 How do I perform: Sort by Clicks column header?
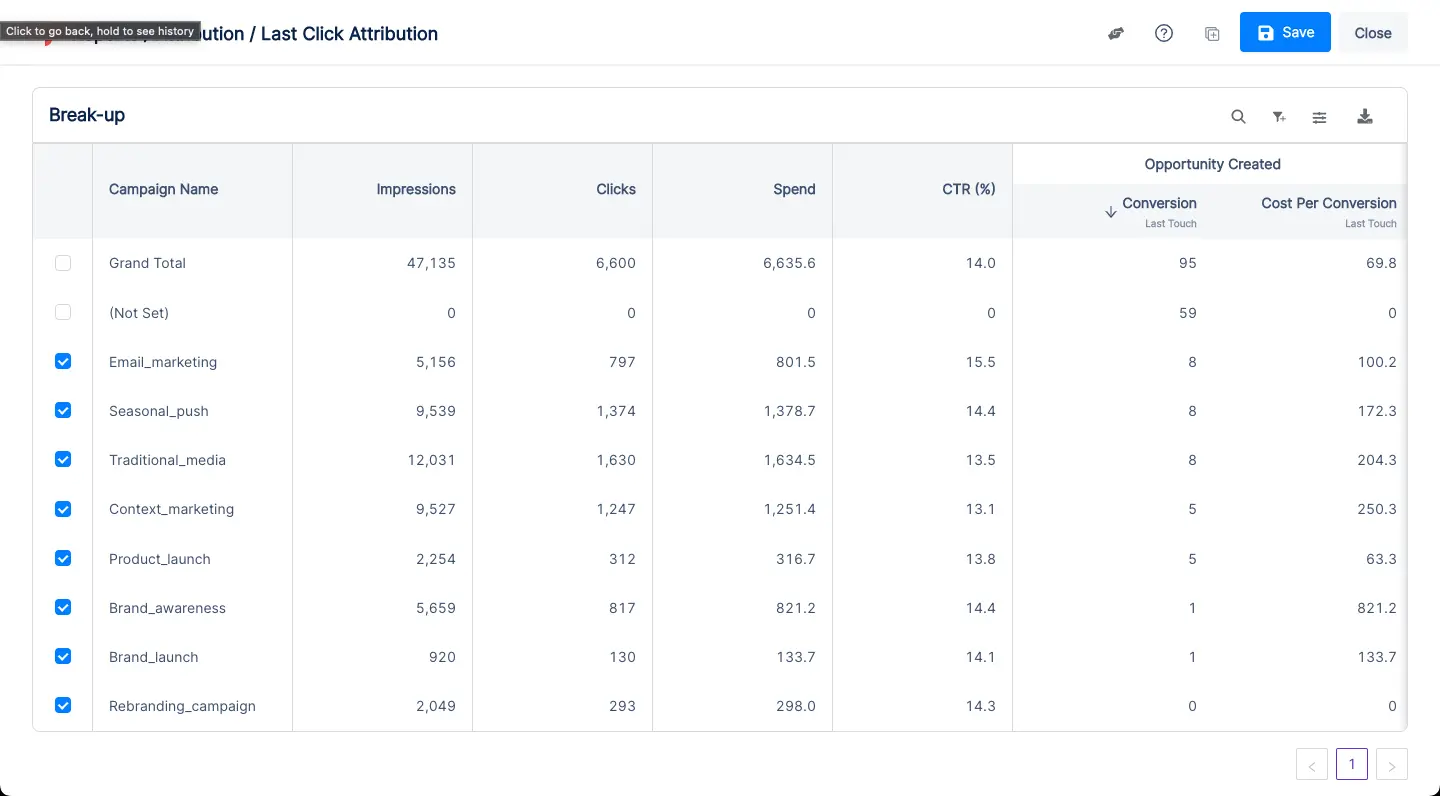tap(616, 189)
